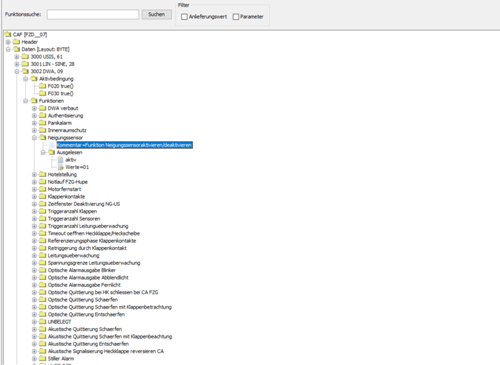Click the Leitungsueberwachung folder icon
The width and height of the screenshot is (500, 365).
(x=42, y=255)
